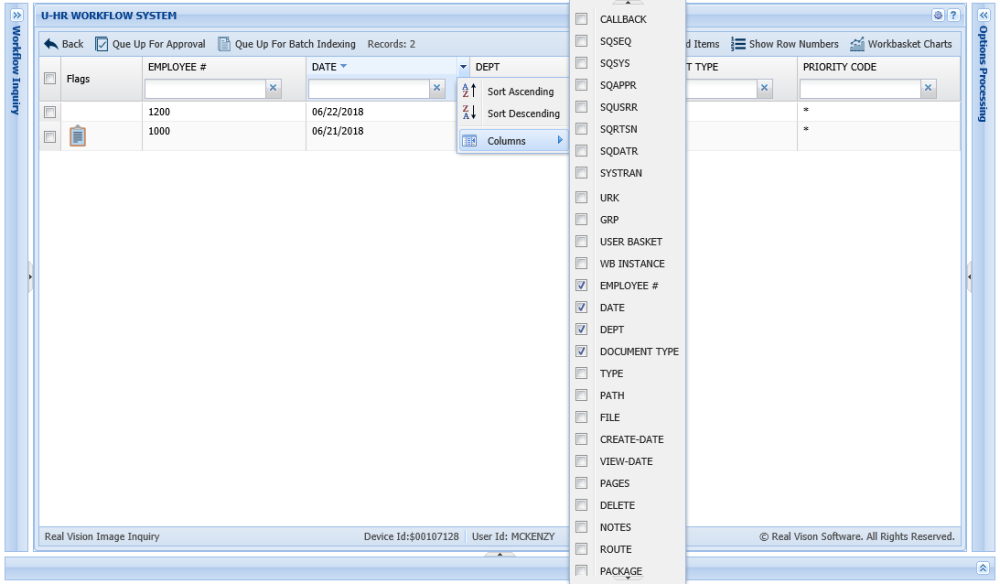Disable the DATE column checkbox
Screen dimensions: 1000x584
pos(581,307)
